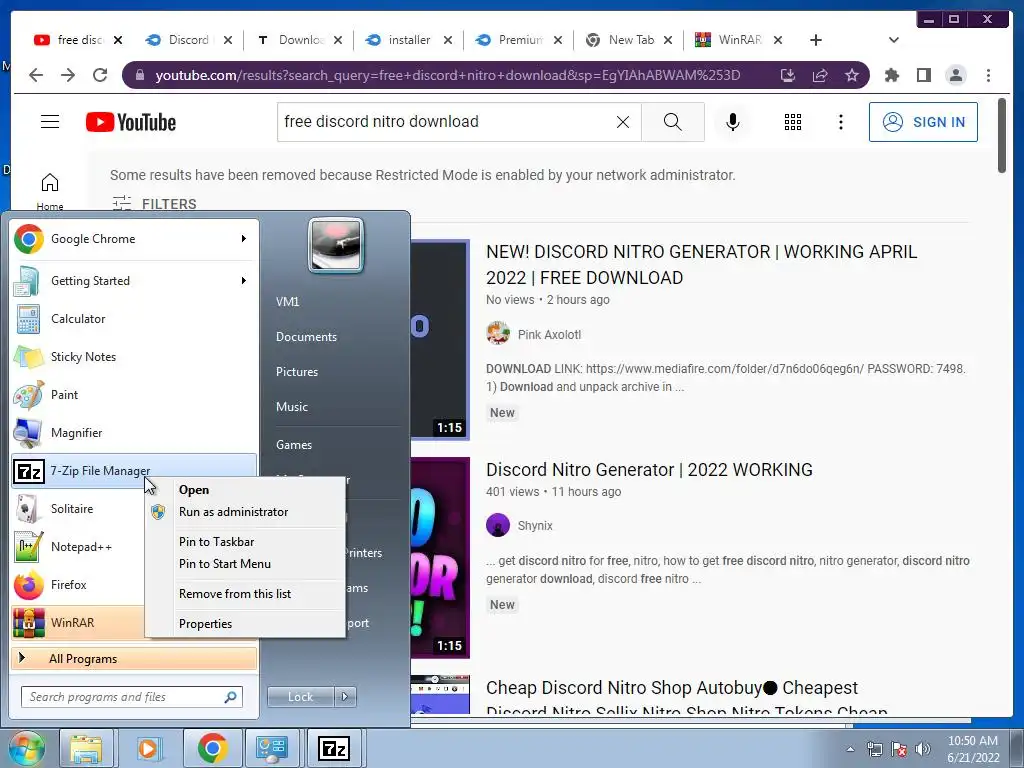The height and width of the screenshot is (768, 1024).
Task: Open Sticky Notes from Start menu
Action: pyautogui.click(x=134, y=357)
